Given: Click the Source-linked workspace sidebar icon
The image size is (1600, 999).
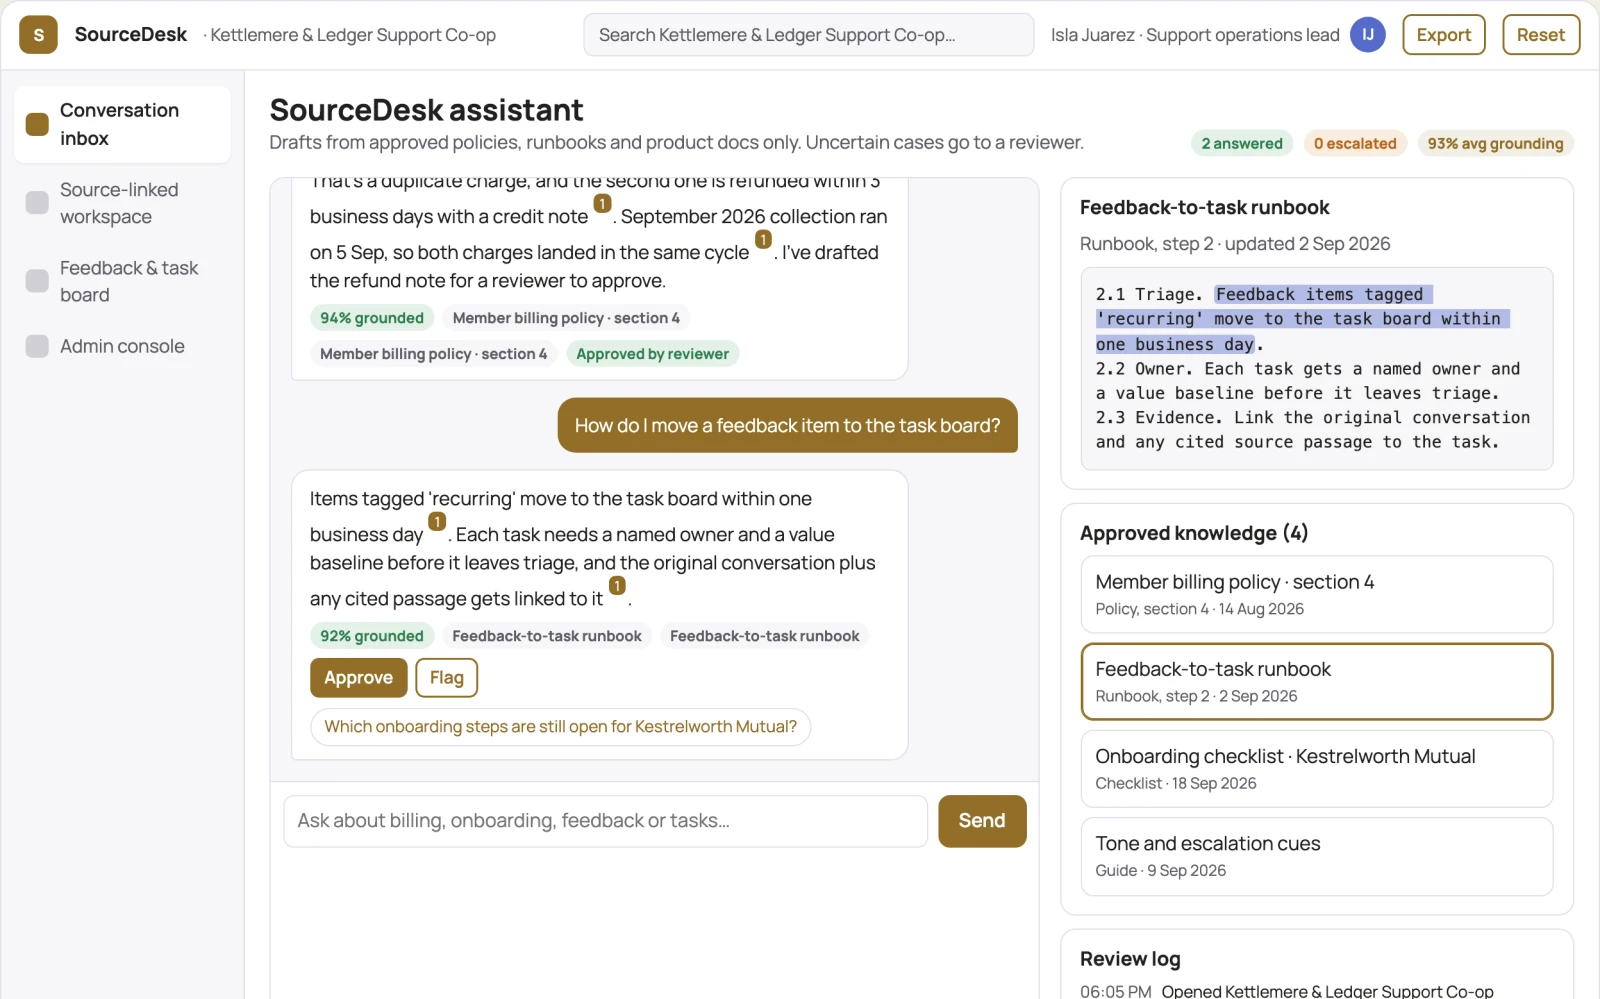Looking at the screenshot, I should 37,203.
